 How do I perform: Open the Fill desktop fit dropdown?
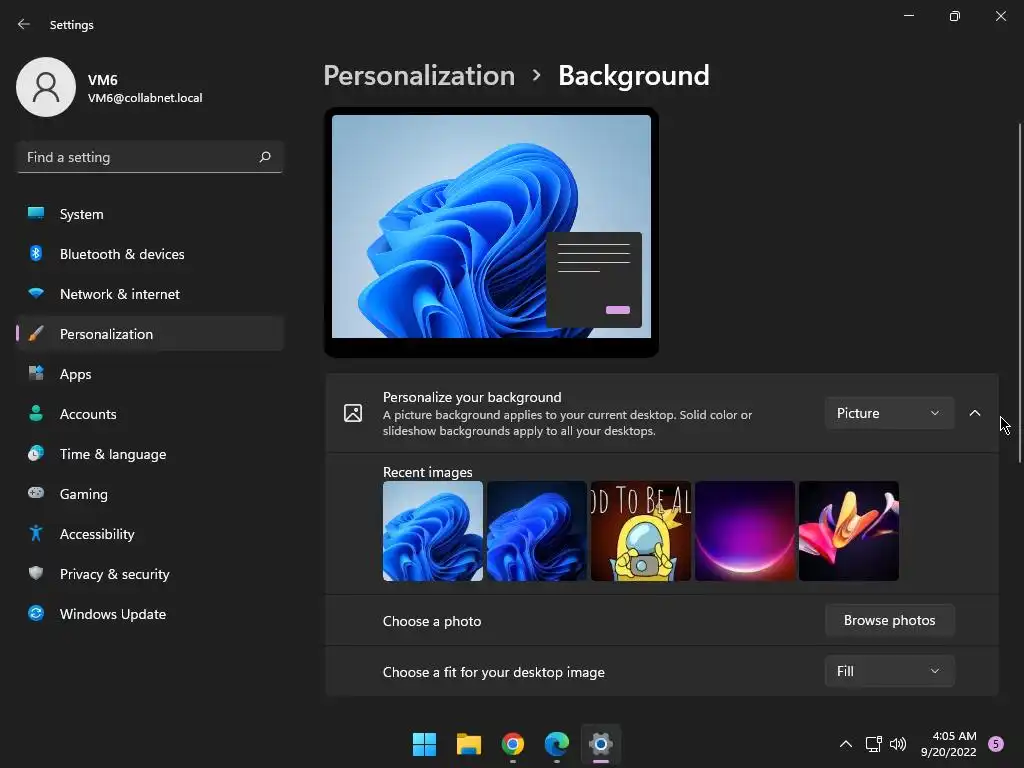[889, 671]
